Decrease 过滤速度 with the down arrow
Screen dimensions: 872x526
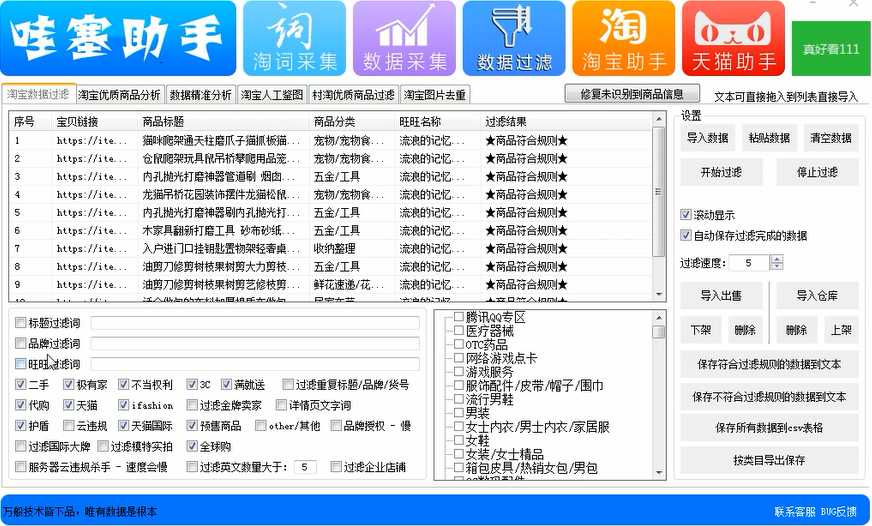pos(777,266)
